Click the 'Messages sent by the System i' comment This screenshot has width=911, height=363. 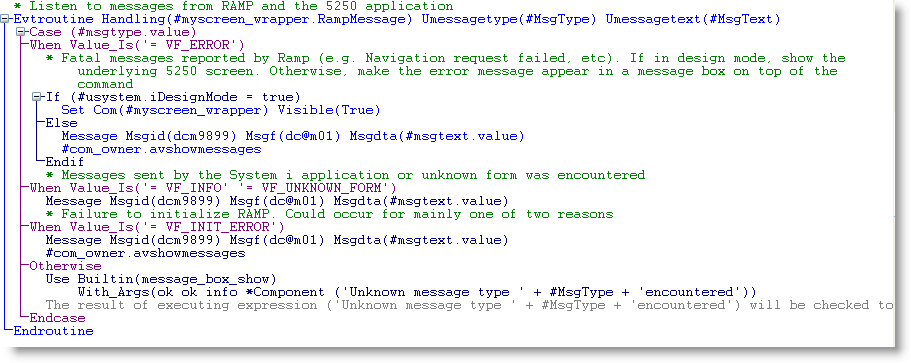coord(345,175)
